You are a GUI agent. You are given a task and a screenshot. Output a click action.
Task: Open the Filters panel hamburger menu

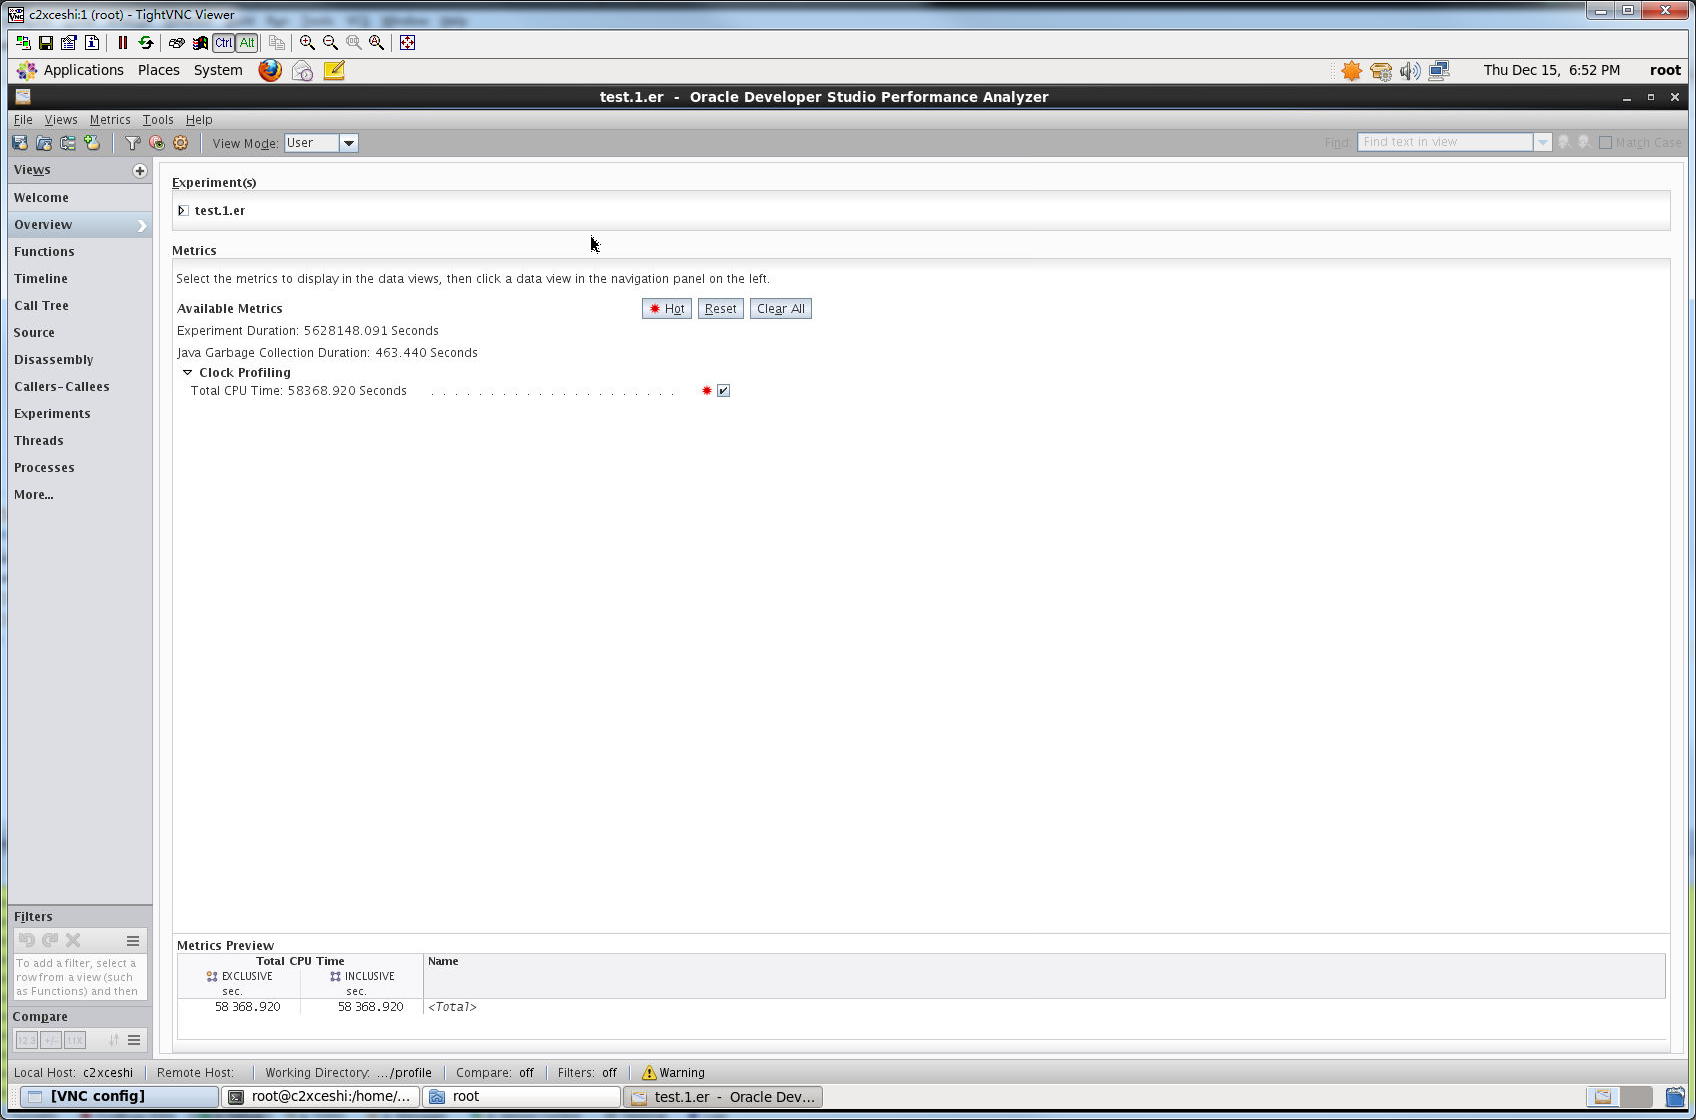click(133, 941)
